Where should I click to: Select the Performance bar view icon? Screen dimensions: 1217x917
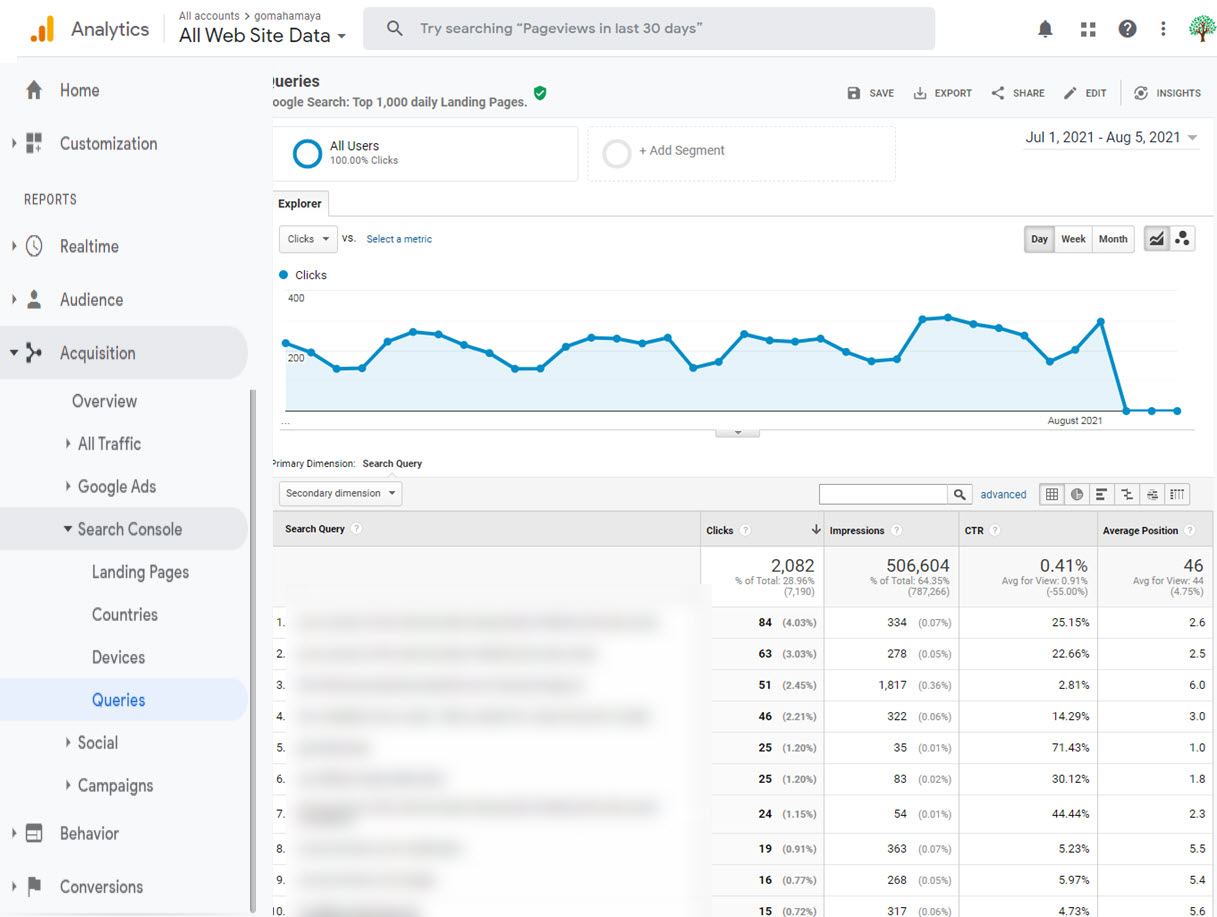[1101, 494]
